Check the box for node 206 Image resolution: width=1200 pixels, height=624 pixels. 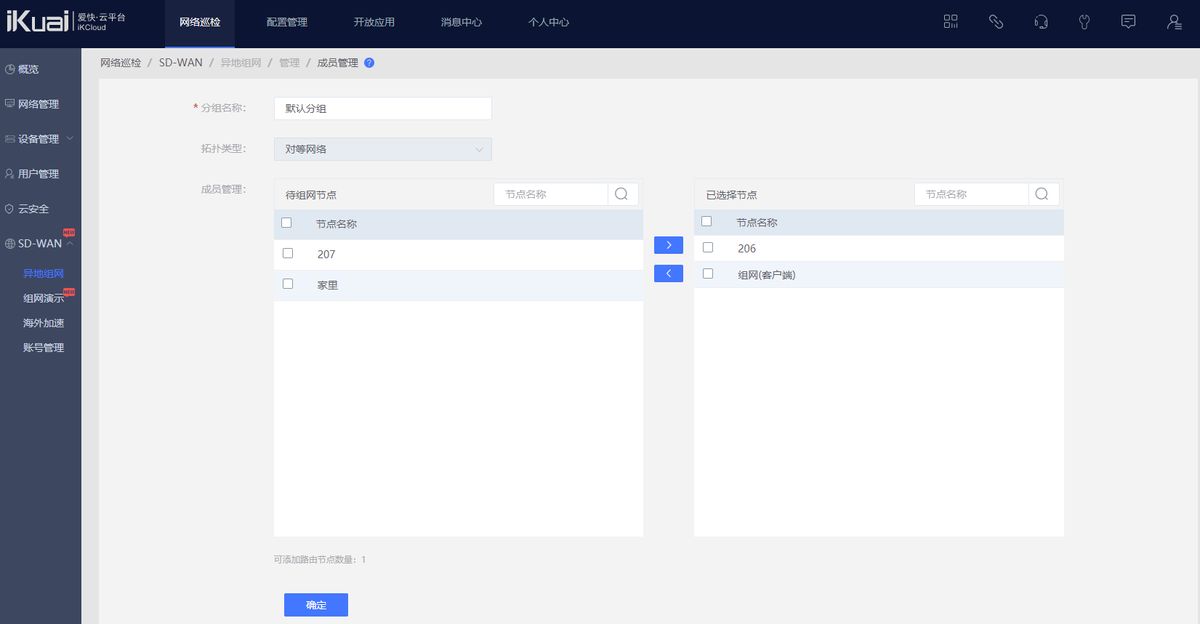(x=708, y=247)
